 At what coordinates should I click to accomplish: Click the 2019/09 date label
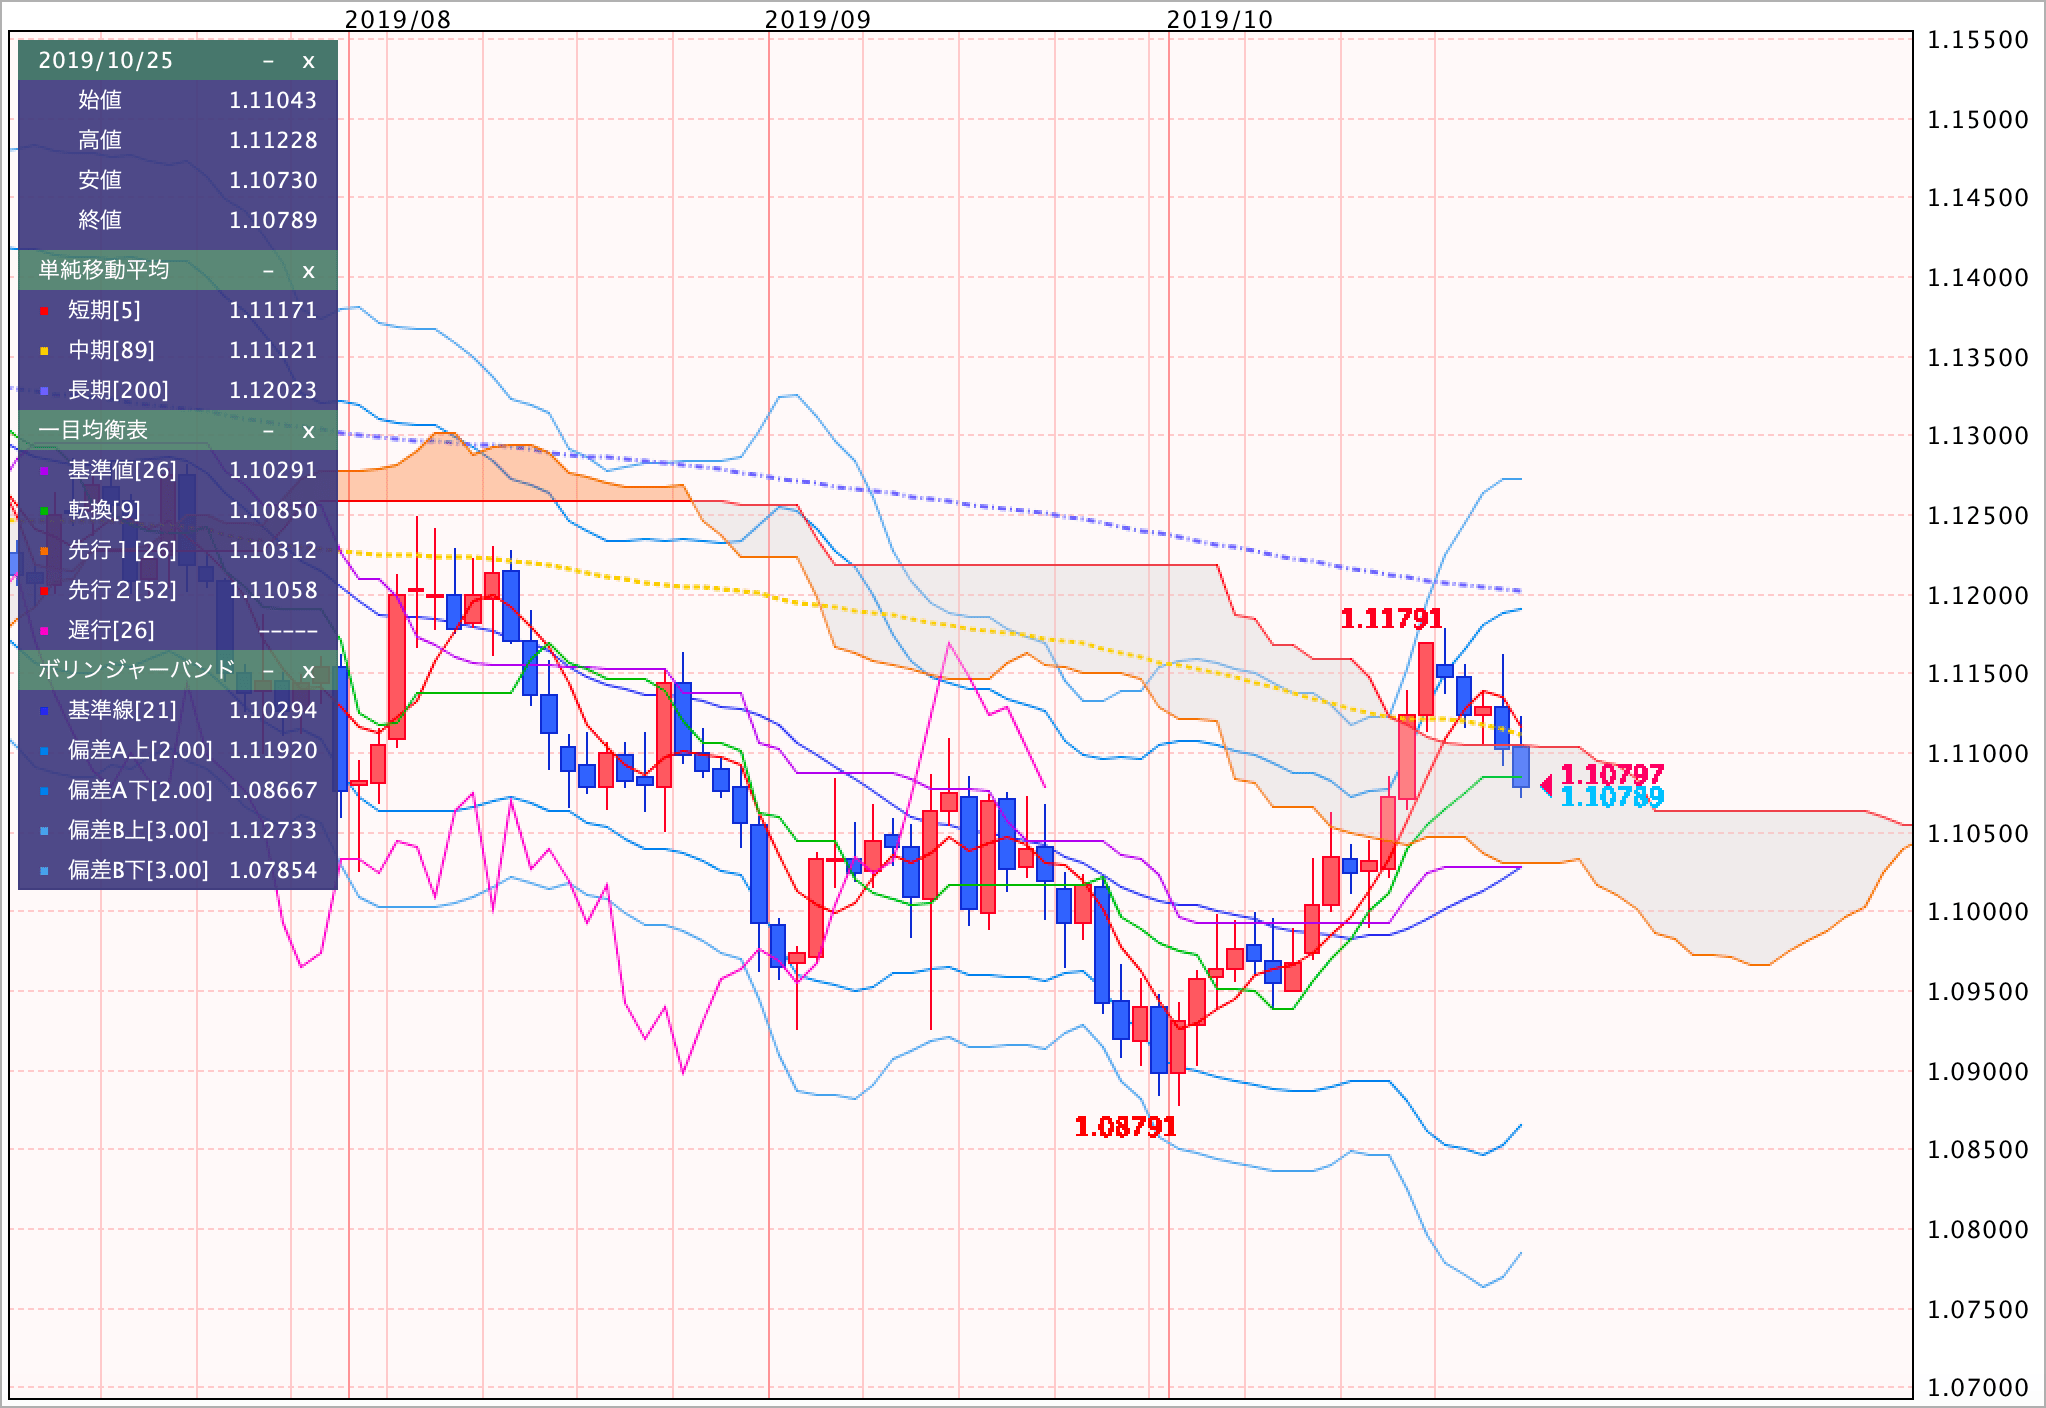[818, 19]
